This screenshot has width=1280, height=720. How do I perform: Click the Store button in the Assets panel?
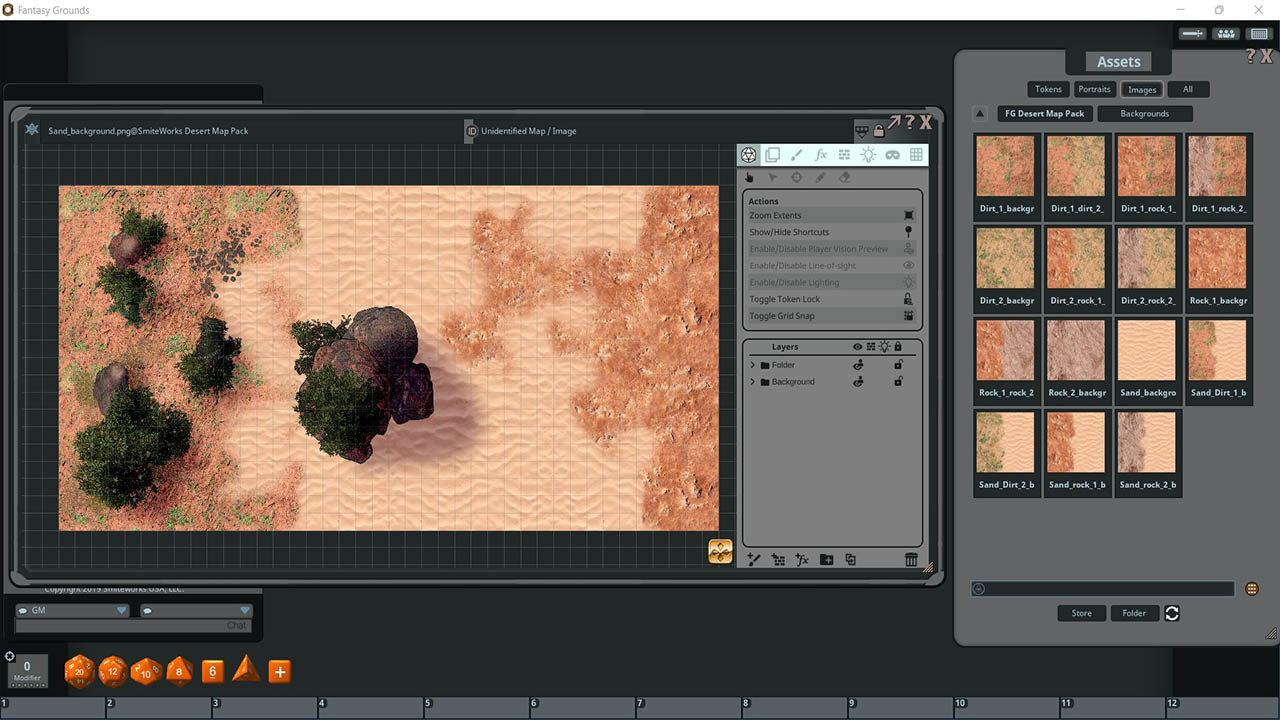pyautogui.click(x=1081, y=612)
